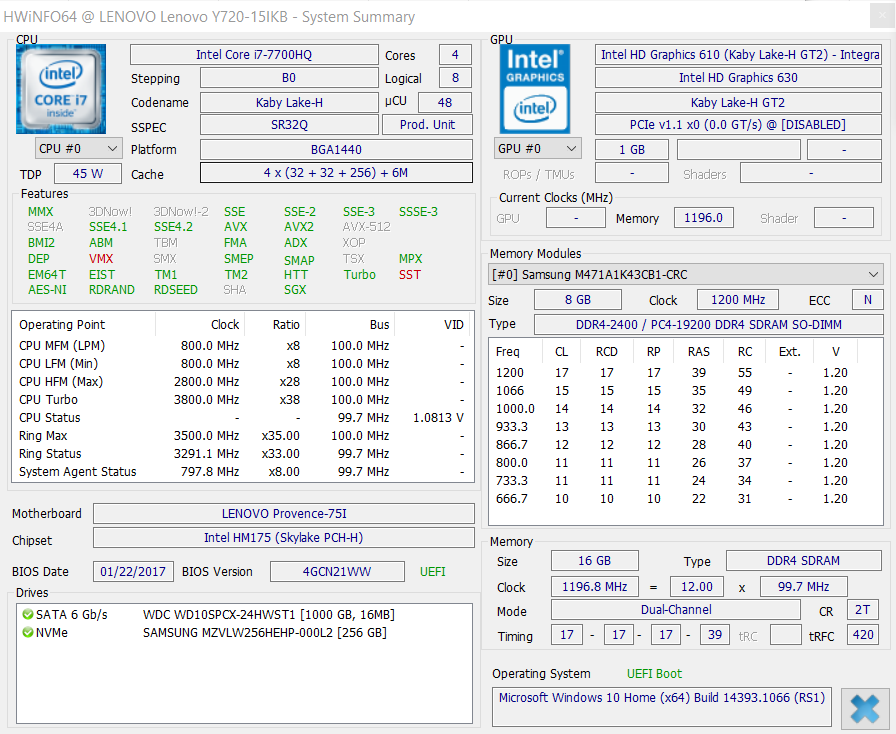Click the Prod. Unit field
896x734 pixels.
(x=427, y=125)
